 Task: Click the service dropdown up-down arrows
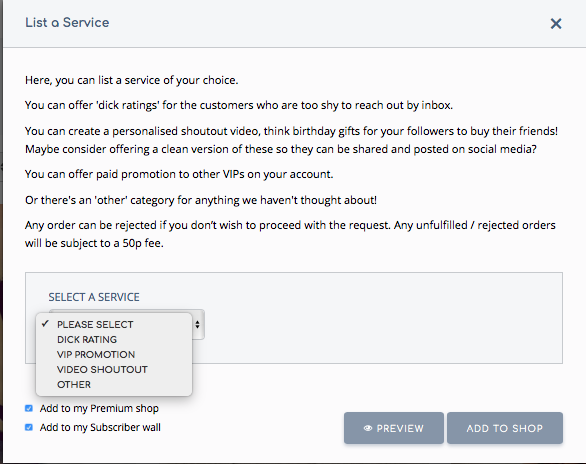point(197,324)
